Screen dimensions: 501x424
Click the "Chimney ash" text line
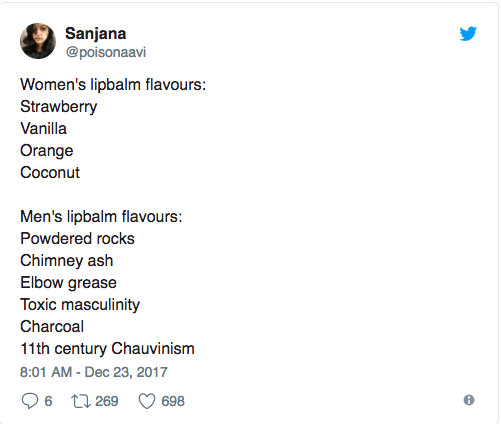point(67,261)
